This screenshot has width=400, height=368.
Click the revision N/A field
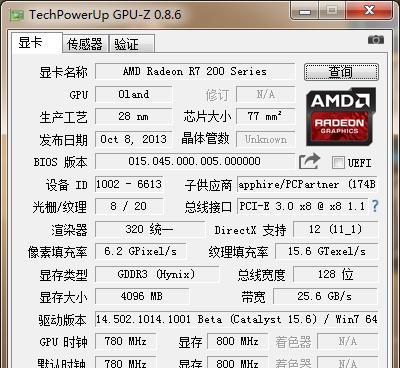(x=266, y=94)
